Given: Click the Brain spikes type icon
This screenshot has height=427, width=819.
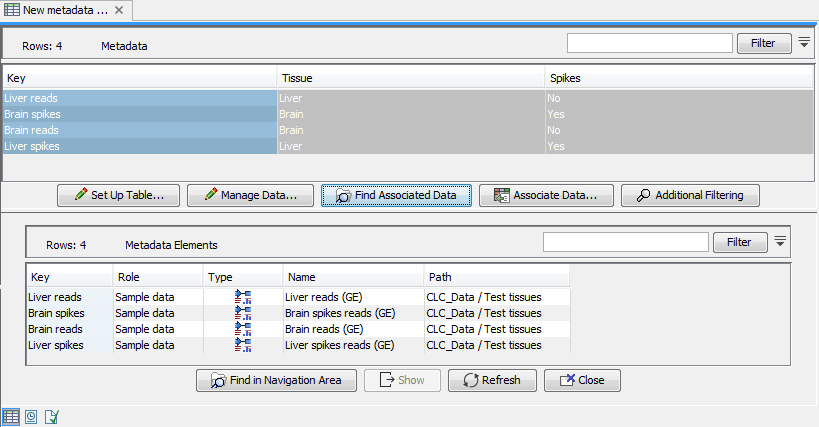Looking at the screenshot, I should 243,313.
